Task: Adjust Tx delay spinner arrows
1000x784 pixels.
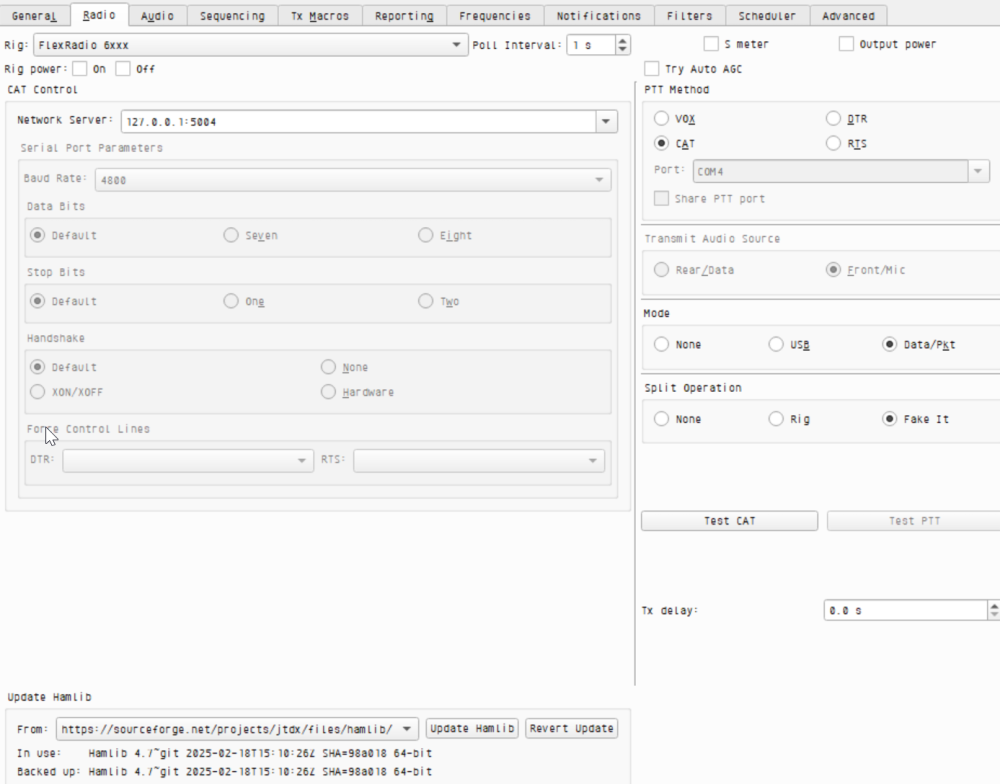Action: (994, 610)
